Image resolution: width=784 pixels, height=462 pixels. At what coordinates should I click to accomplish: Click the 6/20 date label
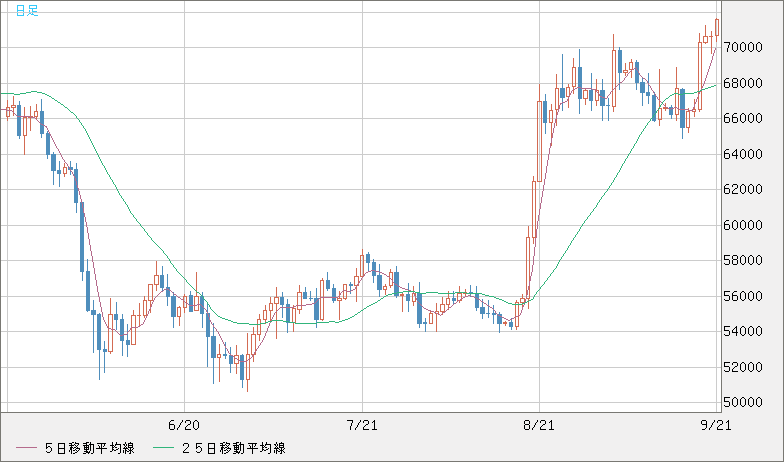[x=184, y=426]
